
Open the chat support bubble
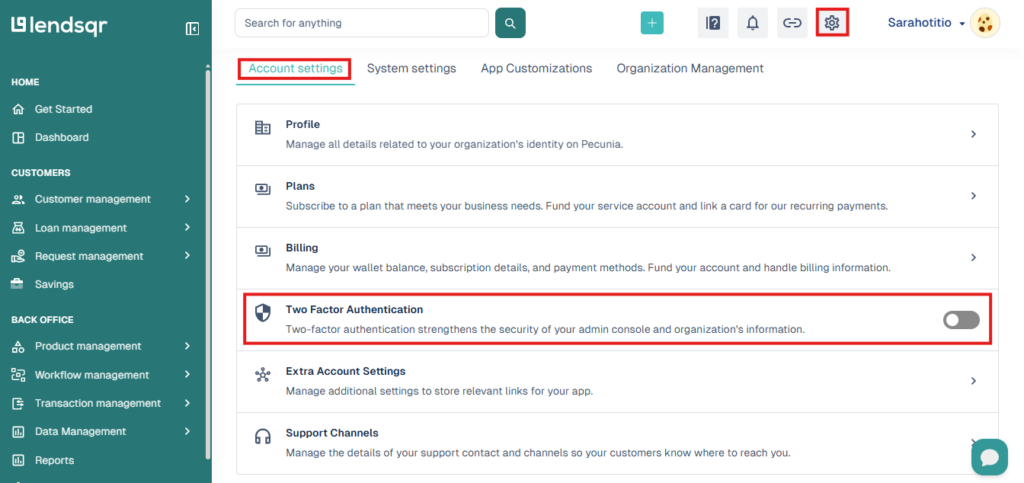pyautogui.click(x=989, y=458)
